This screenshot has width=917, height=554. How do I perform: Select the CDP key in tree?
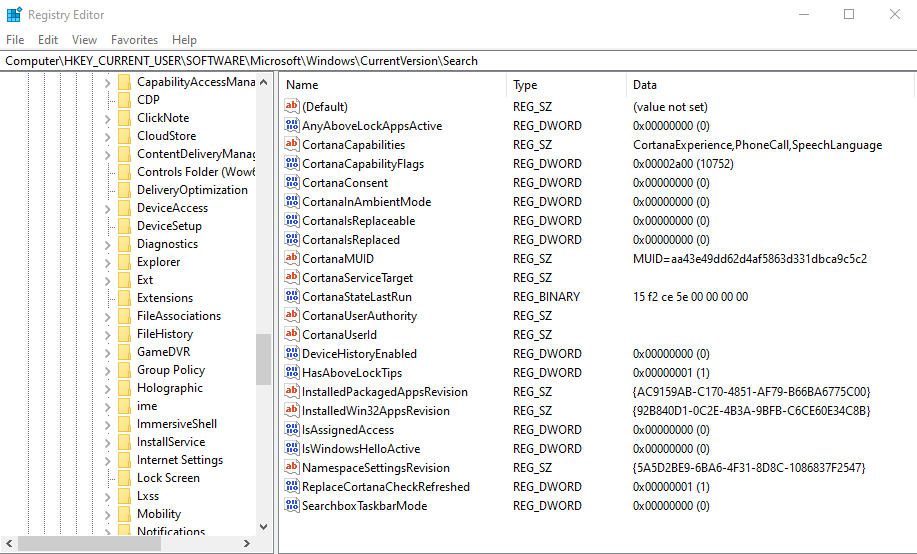pos(148,99)
